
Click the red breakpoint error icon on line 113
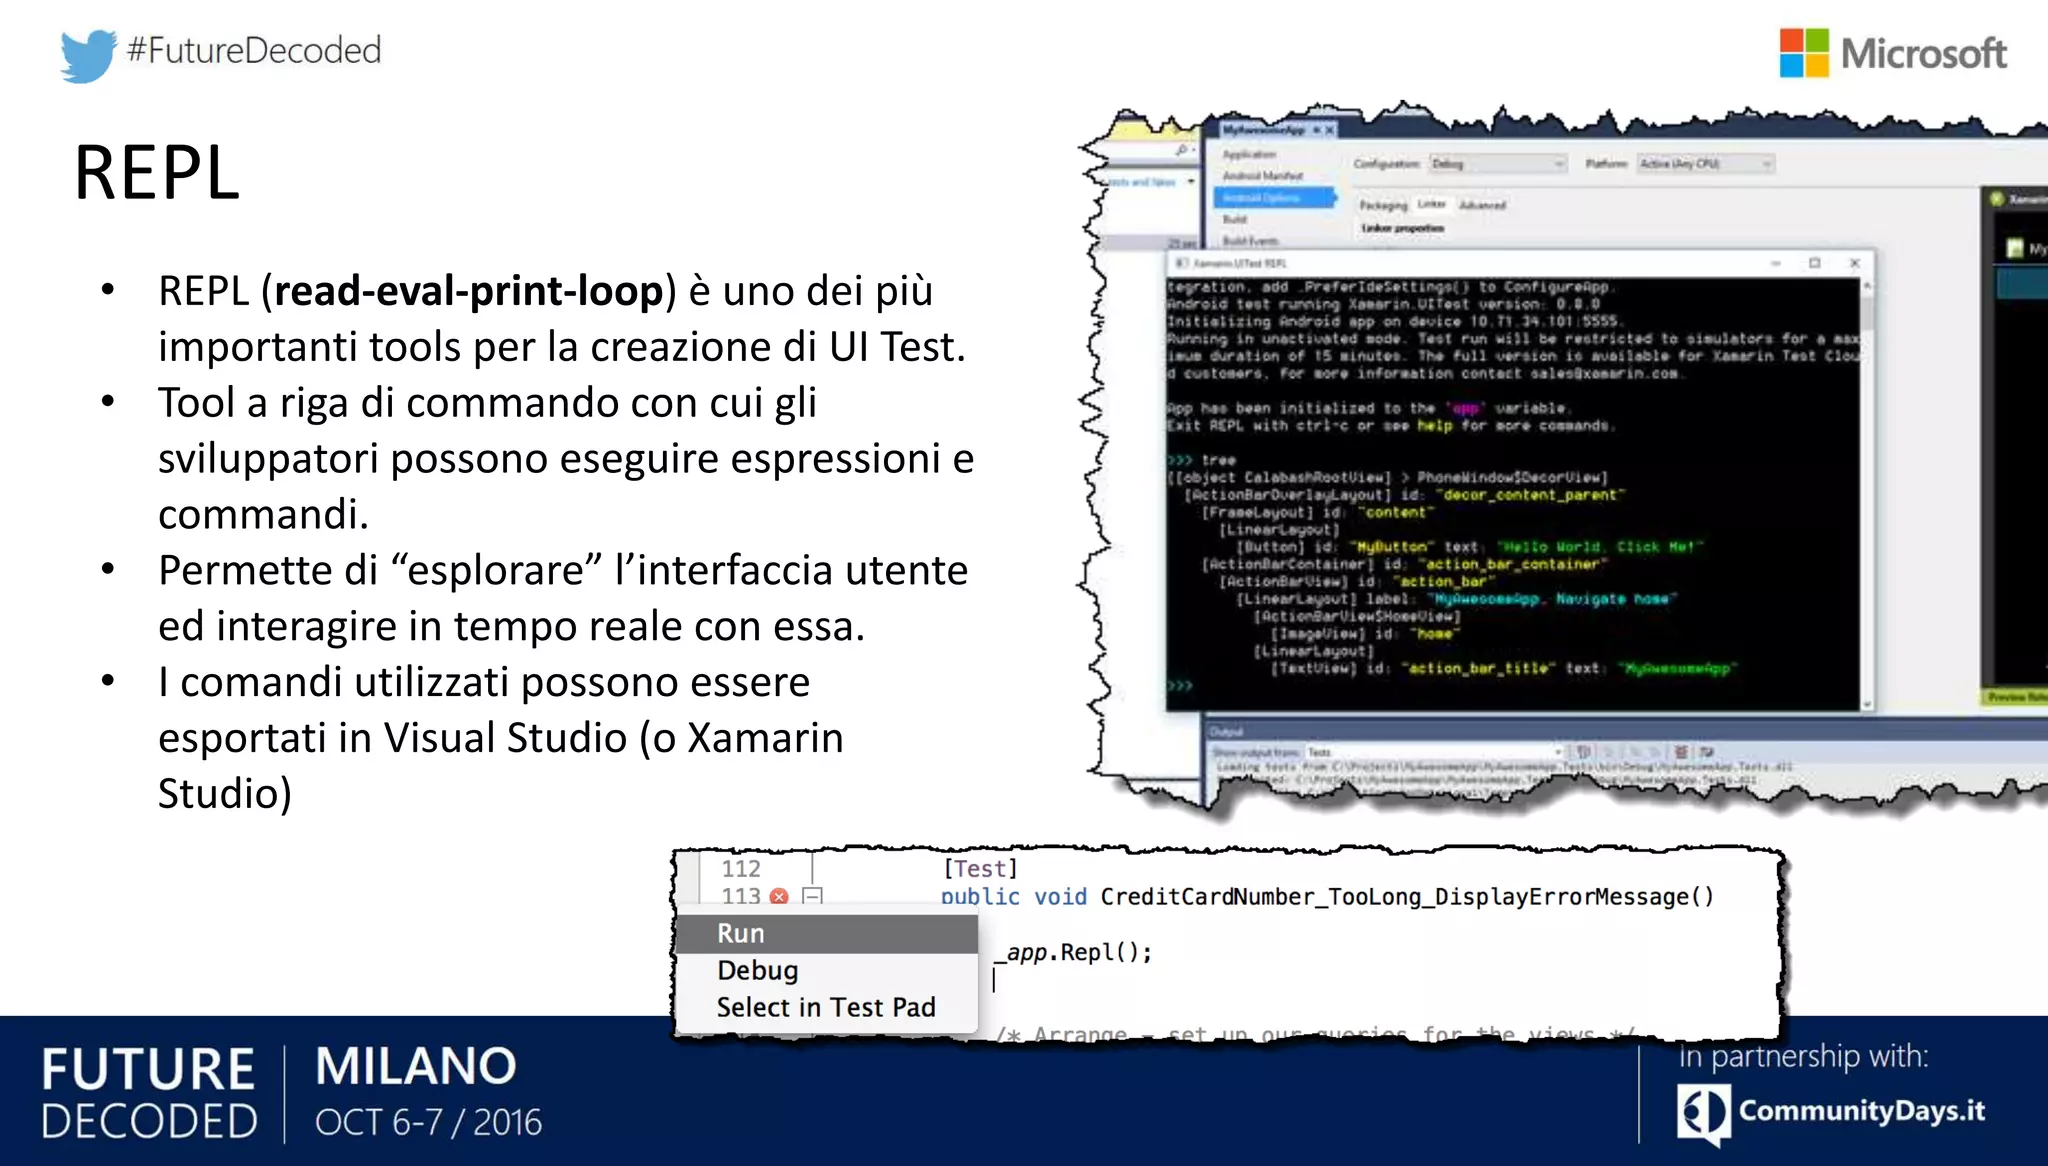point(779,897)
